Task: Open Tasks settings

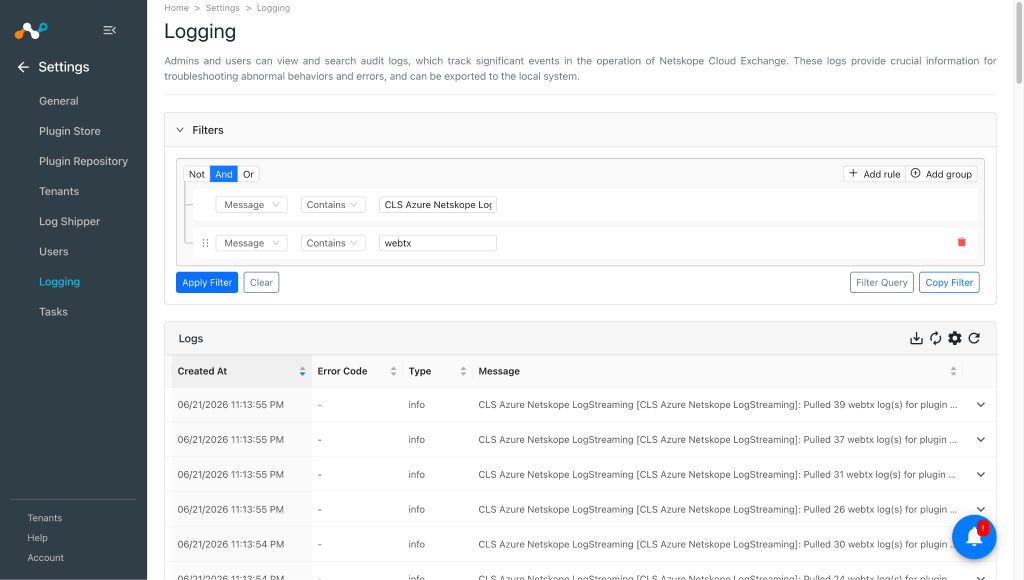Action: (54, 312)
